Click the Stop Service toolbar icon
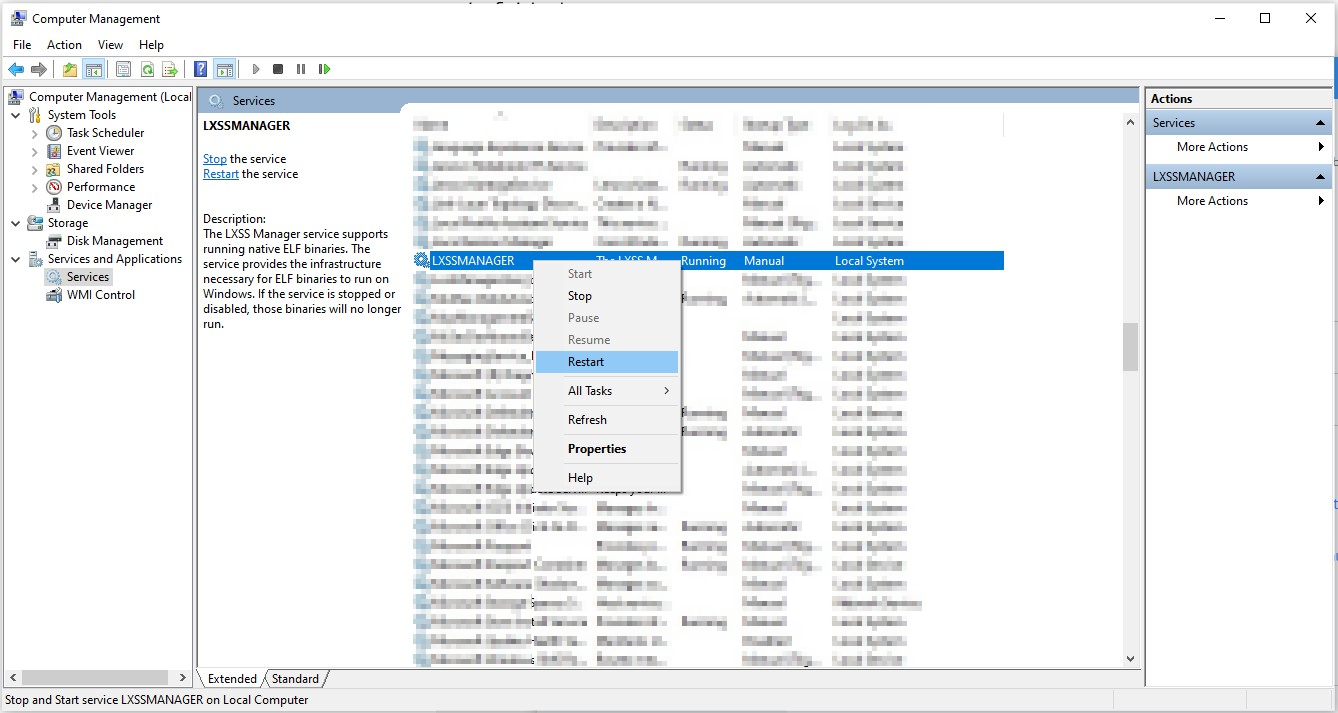This screenshot has width=1338, height=713. pos(278,69)
